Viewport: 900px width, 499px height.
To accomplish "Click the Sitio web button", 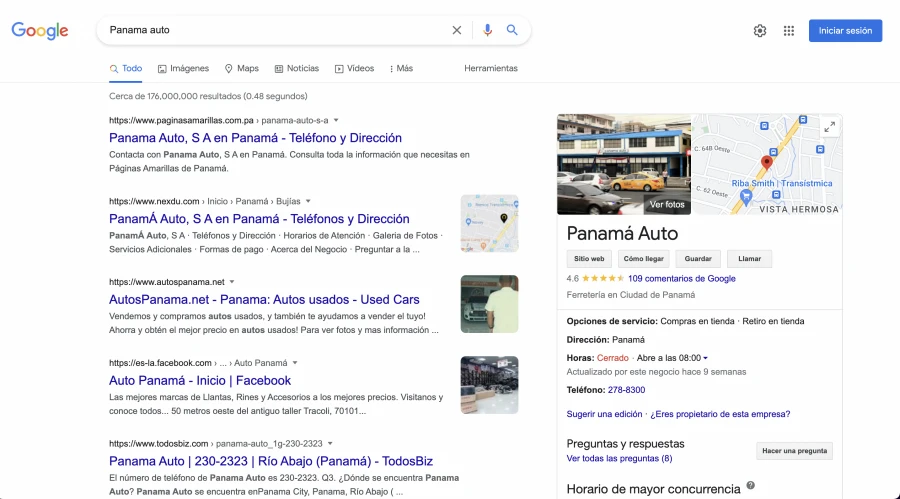I will 589,259.
